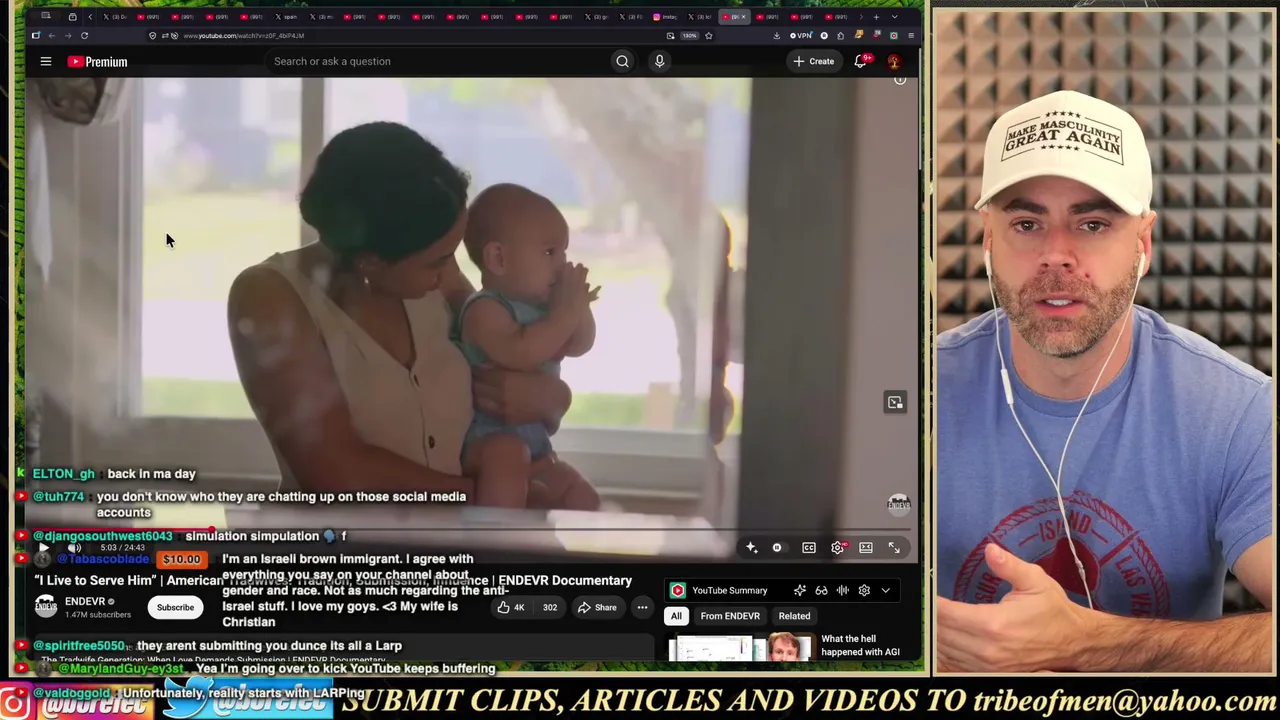
Task: Open the browser downloads icon
Action: pyautogui.click(x=776, y=36)
